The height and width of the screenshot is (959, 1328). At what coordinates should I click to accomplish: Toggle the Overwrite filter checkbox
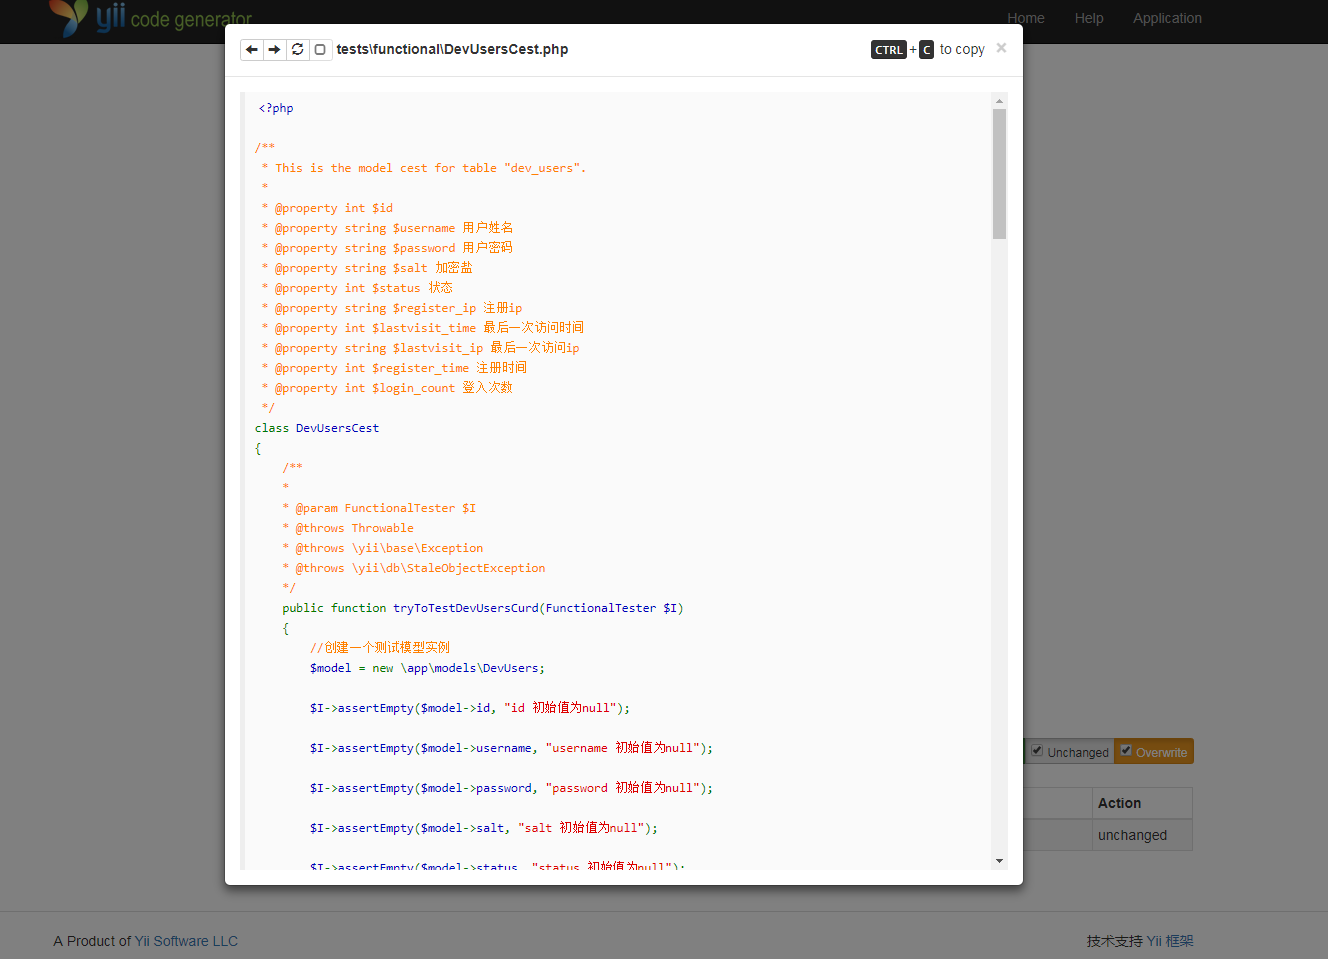(1126, 751)
